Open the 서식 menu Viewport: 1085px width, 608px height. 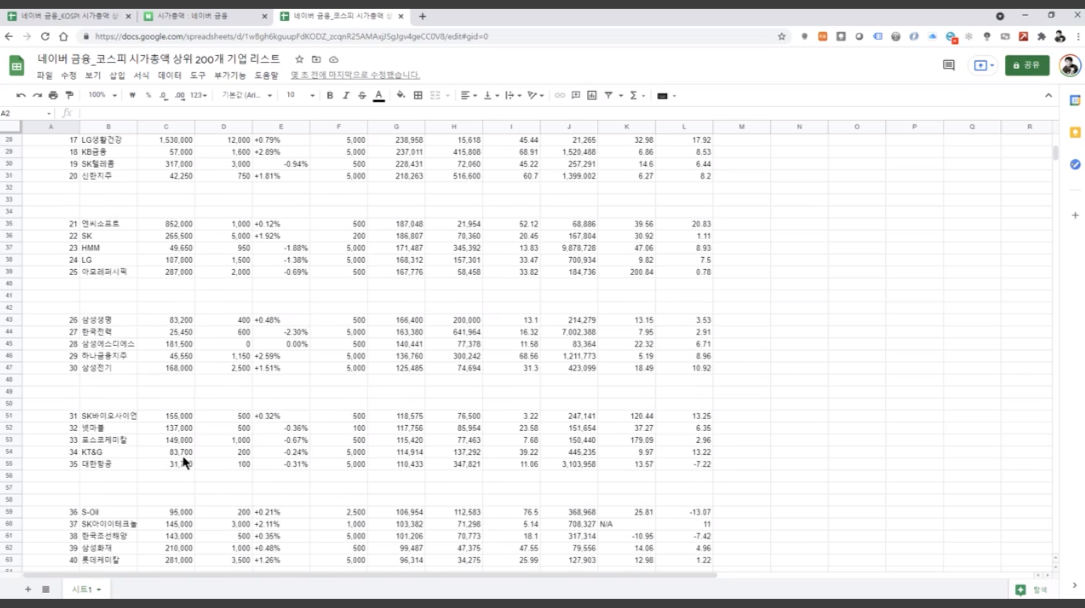point(141,75)
